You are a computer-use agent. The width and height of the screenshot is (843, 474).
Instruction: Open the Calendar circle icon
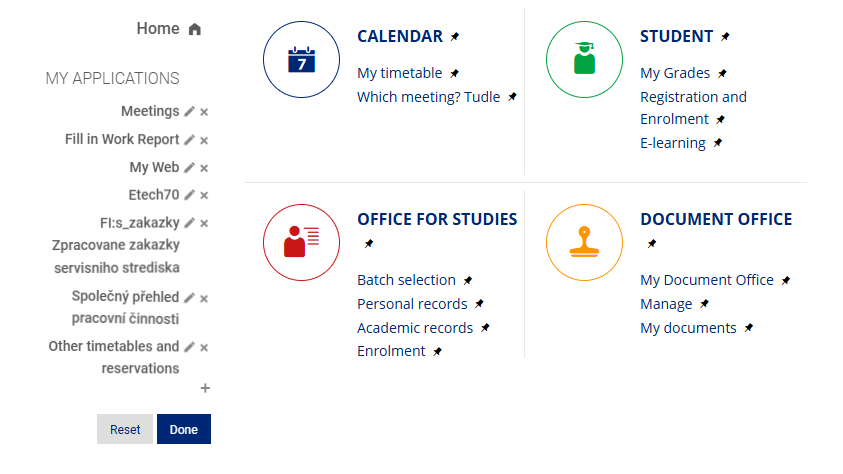click(302, 60)
